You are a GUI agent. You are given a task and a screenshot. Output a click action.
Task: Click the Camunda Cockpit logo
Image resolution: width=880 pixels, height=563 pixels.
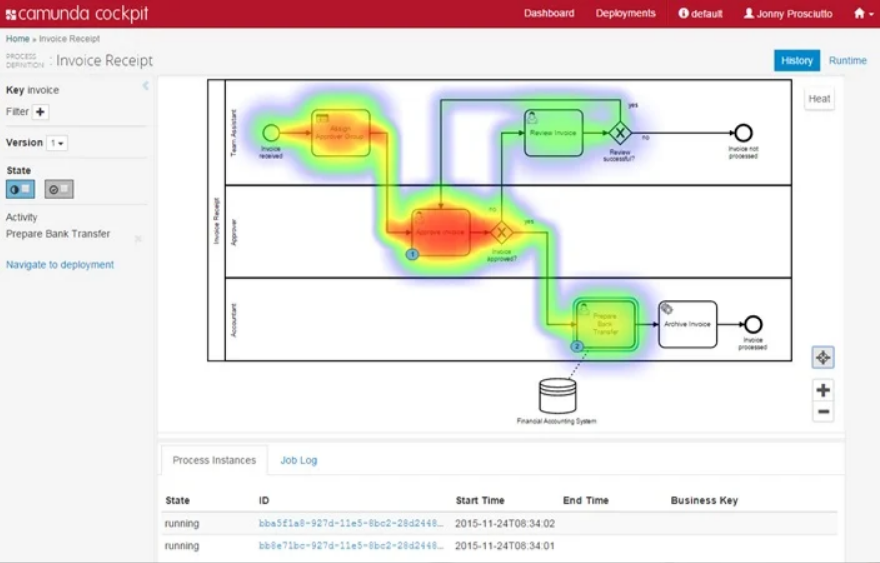pyautogui.click(x=77, y=13)
